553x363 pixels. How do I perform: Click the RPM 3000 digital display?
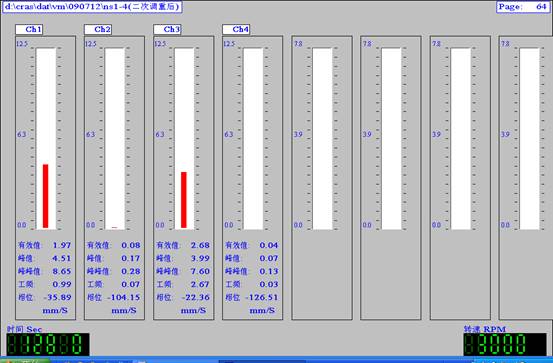click(505, 344)
